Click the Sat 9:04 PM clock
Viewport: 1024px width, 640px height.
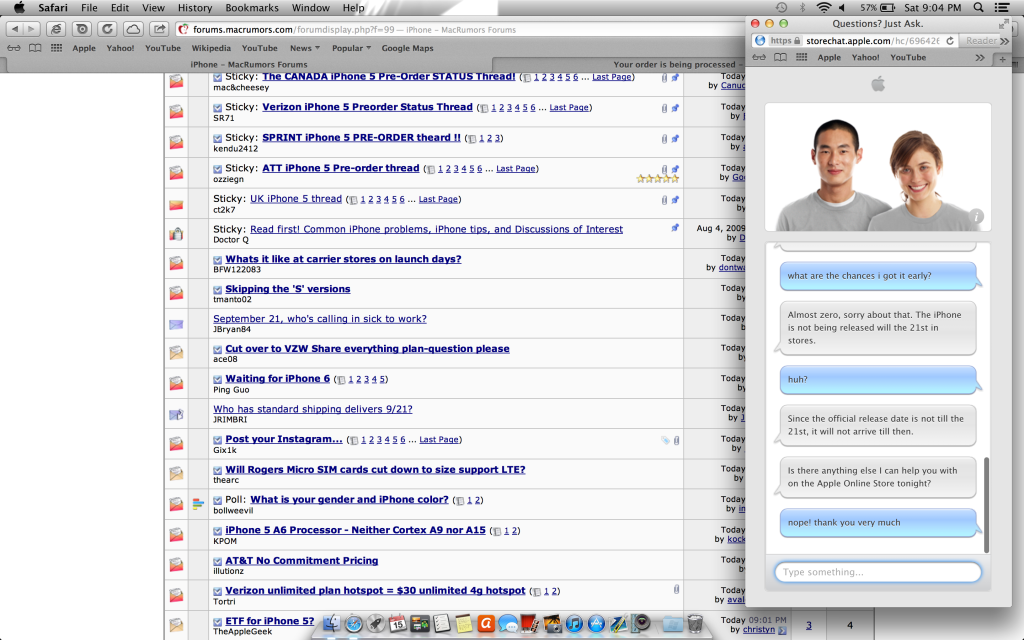[933, 7]
